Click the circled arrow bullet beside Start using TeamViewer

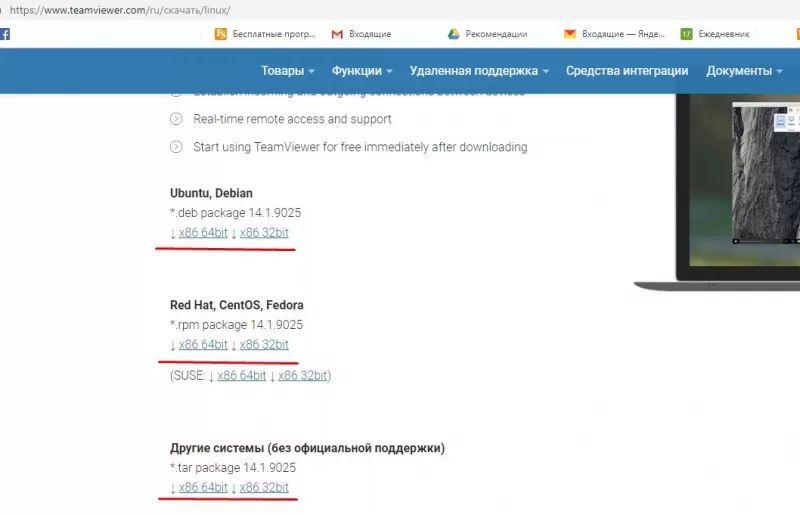pyautogui.click(x=176, y=147)
